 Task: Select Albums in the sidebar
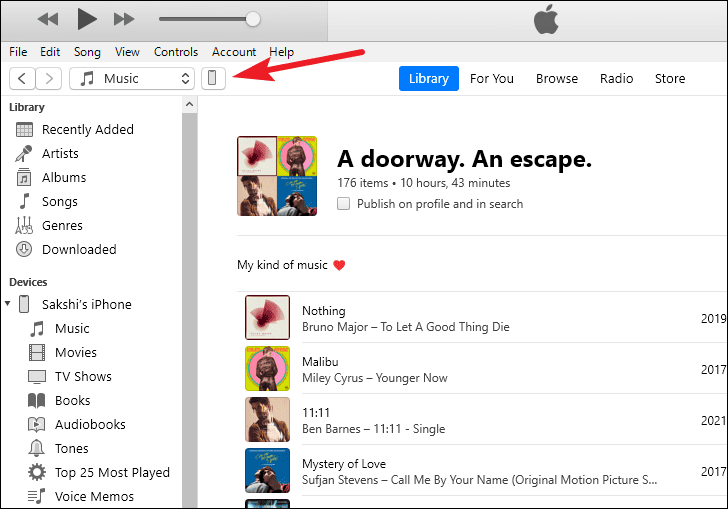coord(64,177)
